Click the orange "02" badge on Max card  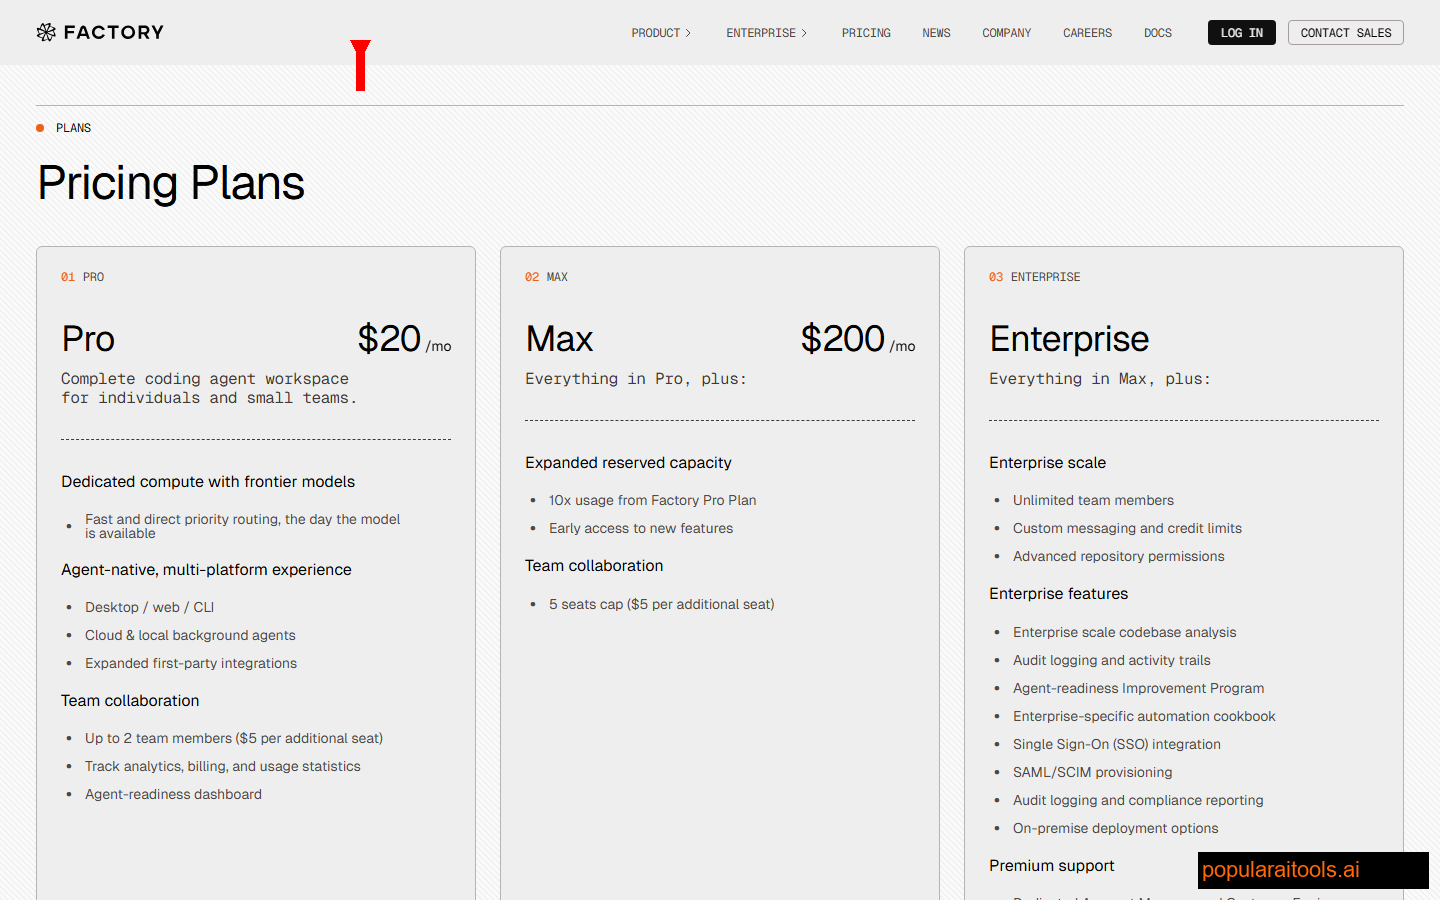[x=532, y=277]
